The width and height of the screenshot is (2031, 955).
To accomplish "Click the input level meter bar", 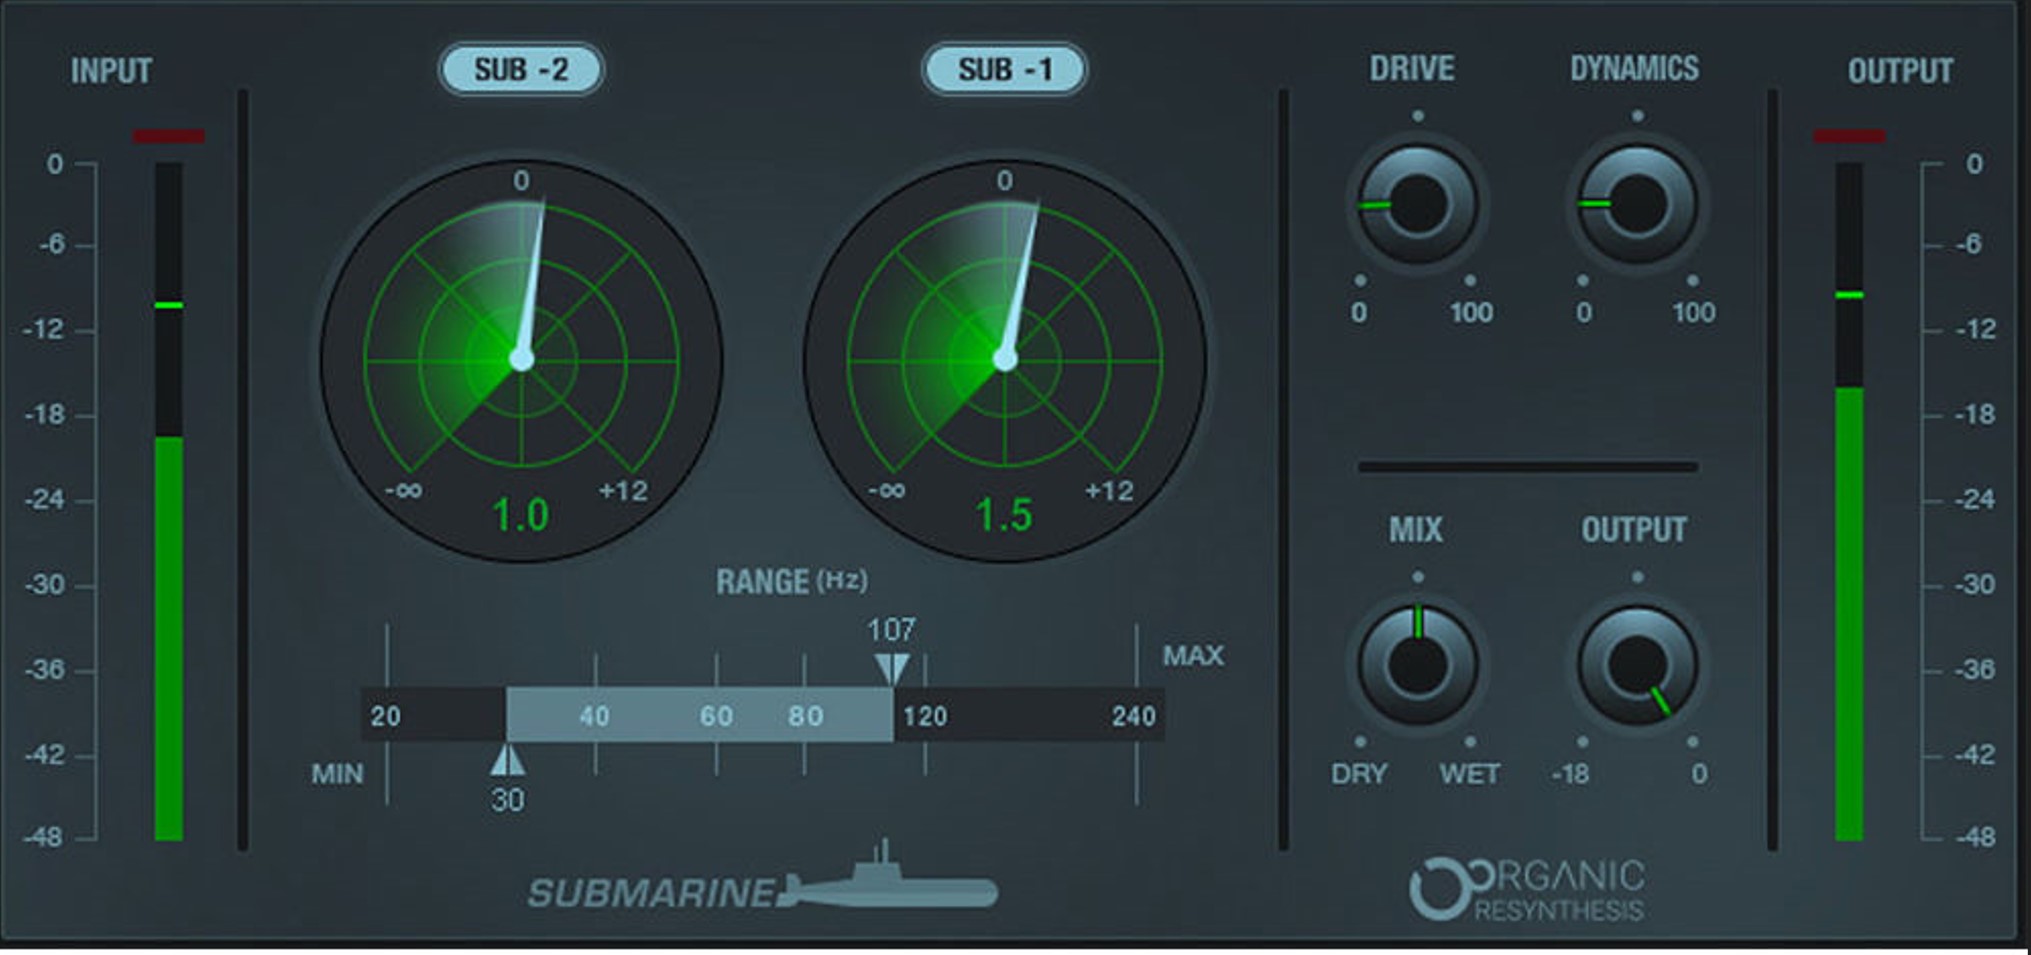I will (169, 501).
